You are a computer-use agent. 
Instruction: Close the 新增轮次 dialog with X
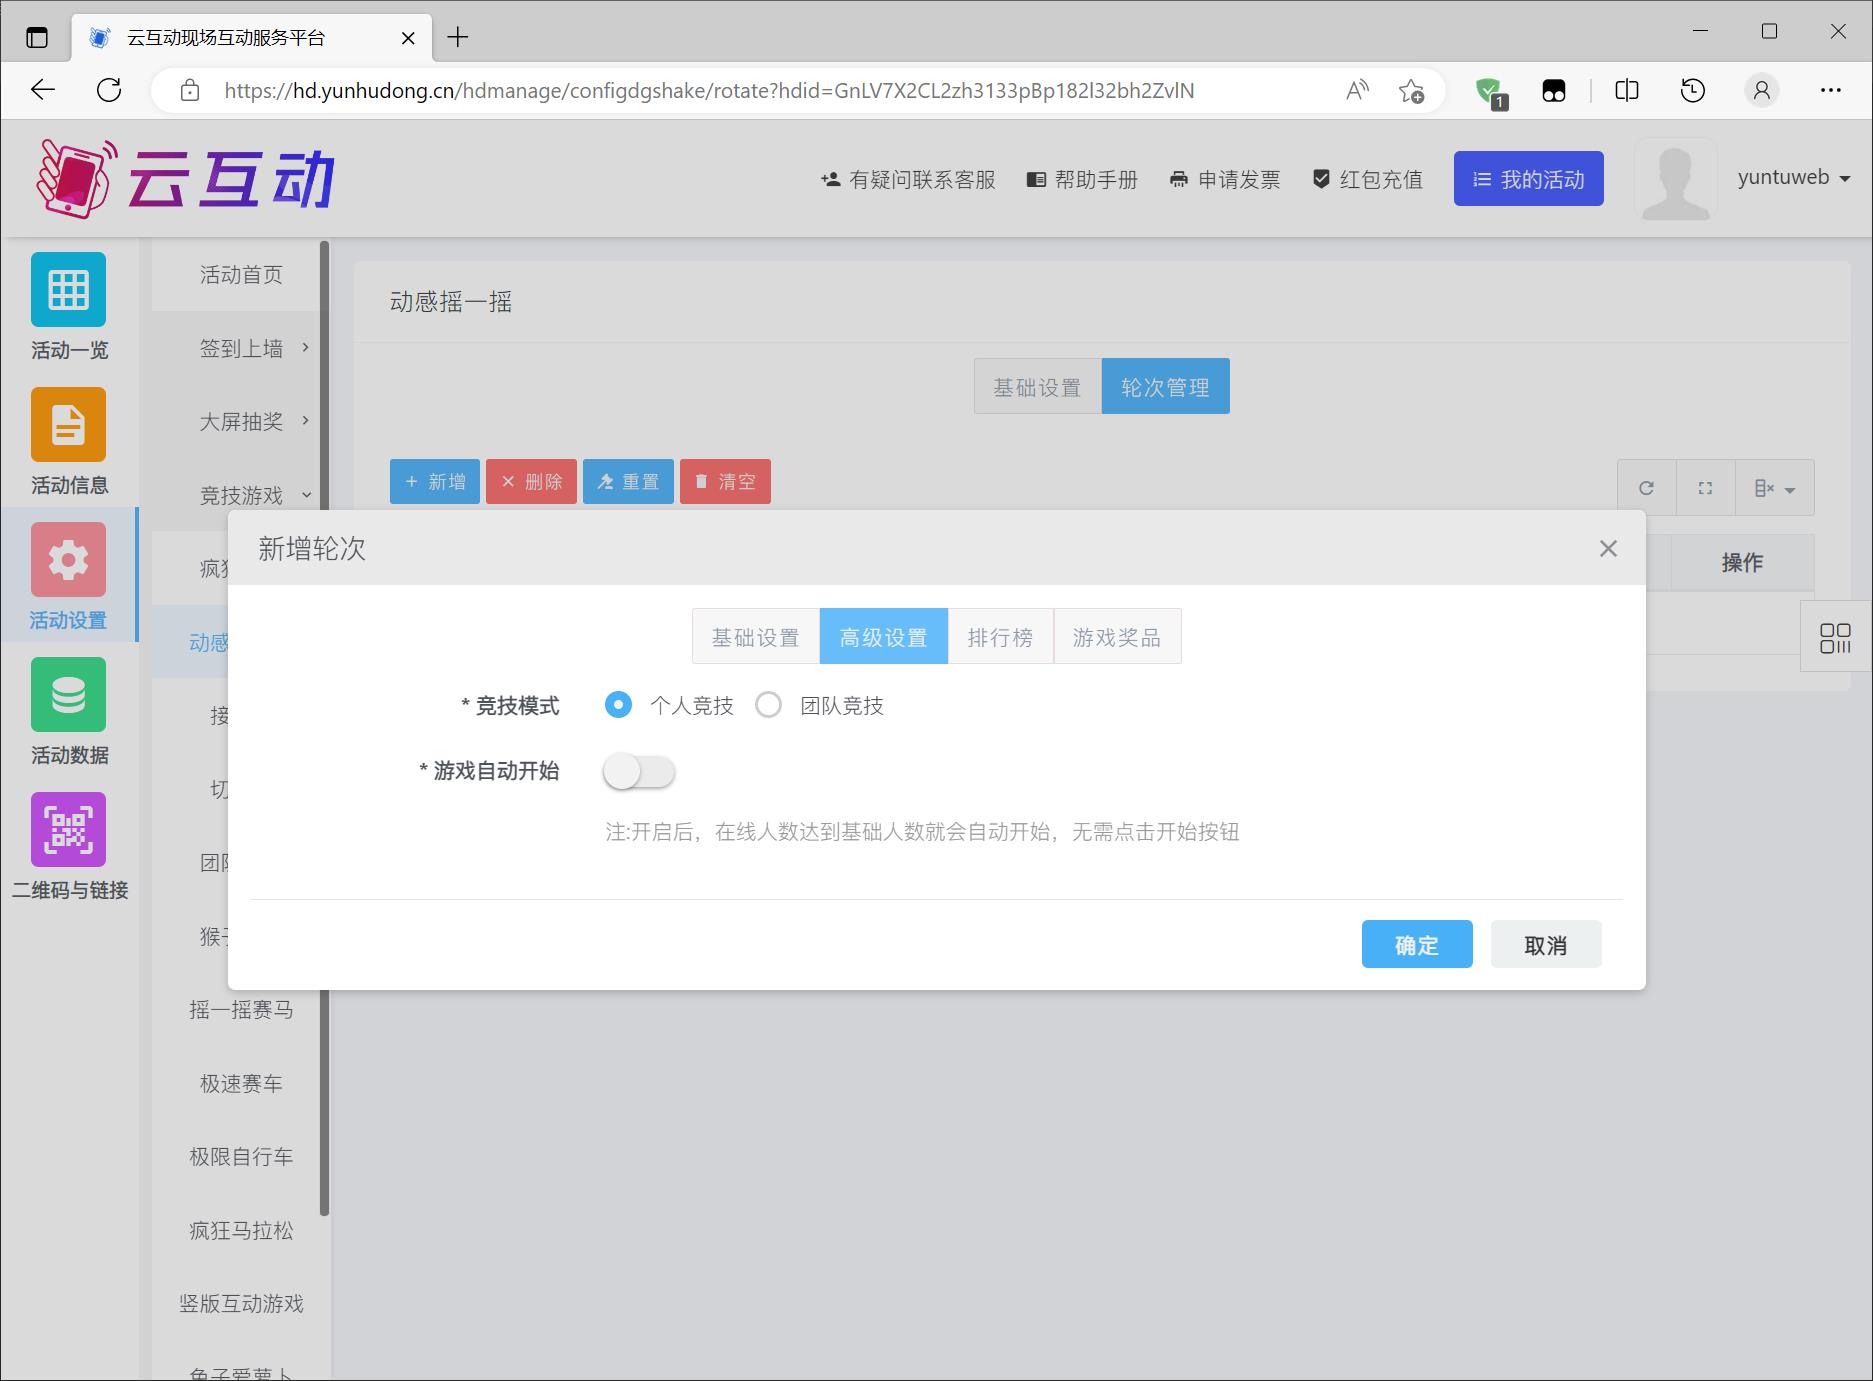pos(1608,549)
